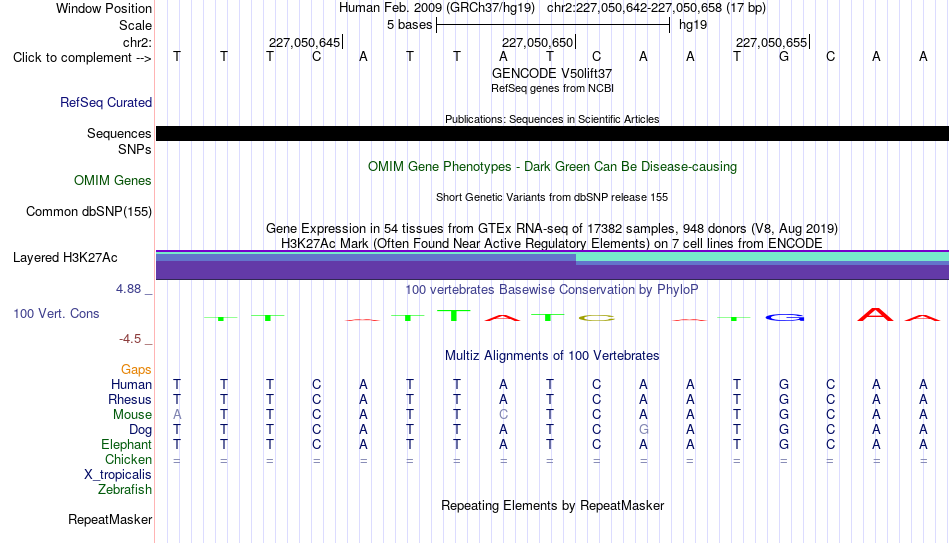This screenshot has width=950, height=543.
Task: Click the G base in the top sequence row
Action: [x=783, y=57]
